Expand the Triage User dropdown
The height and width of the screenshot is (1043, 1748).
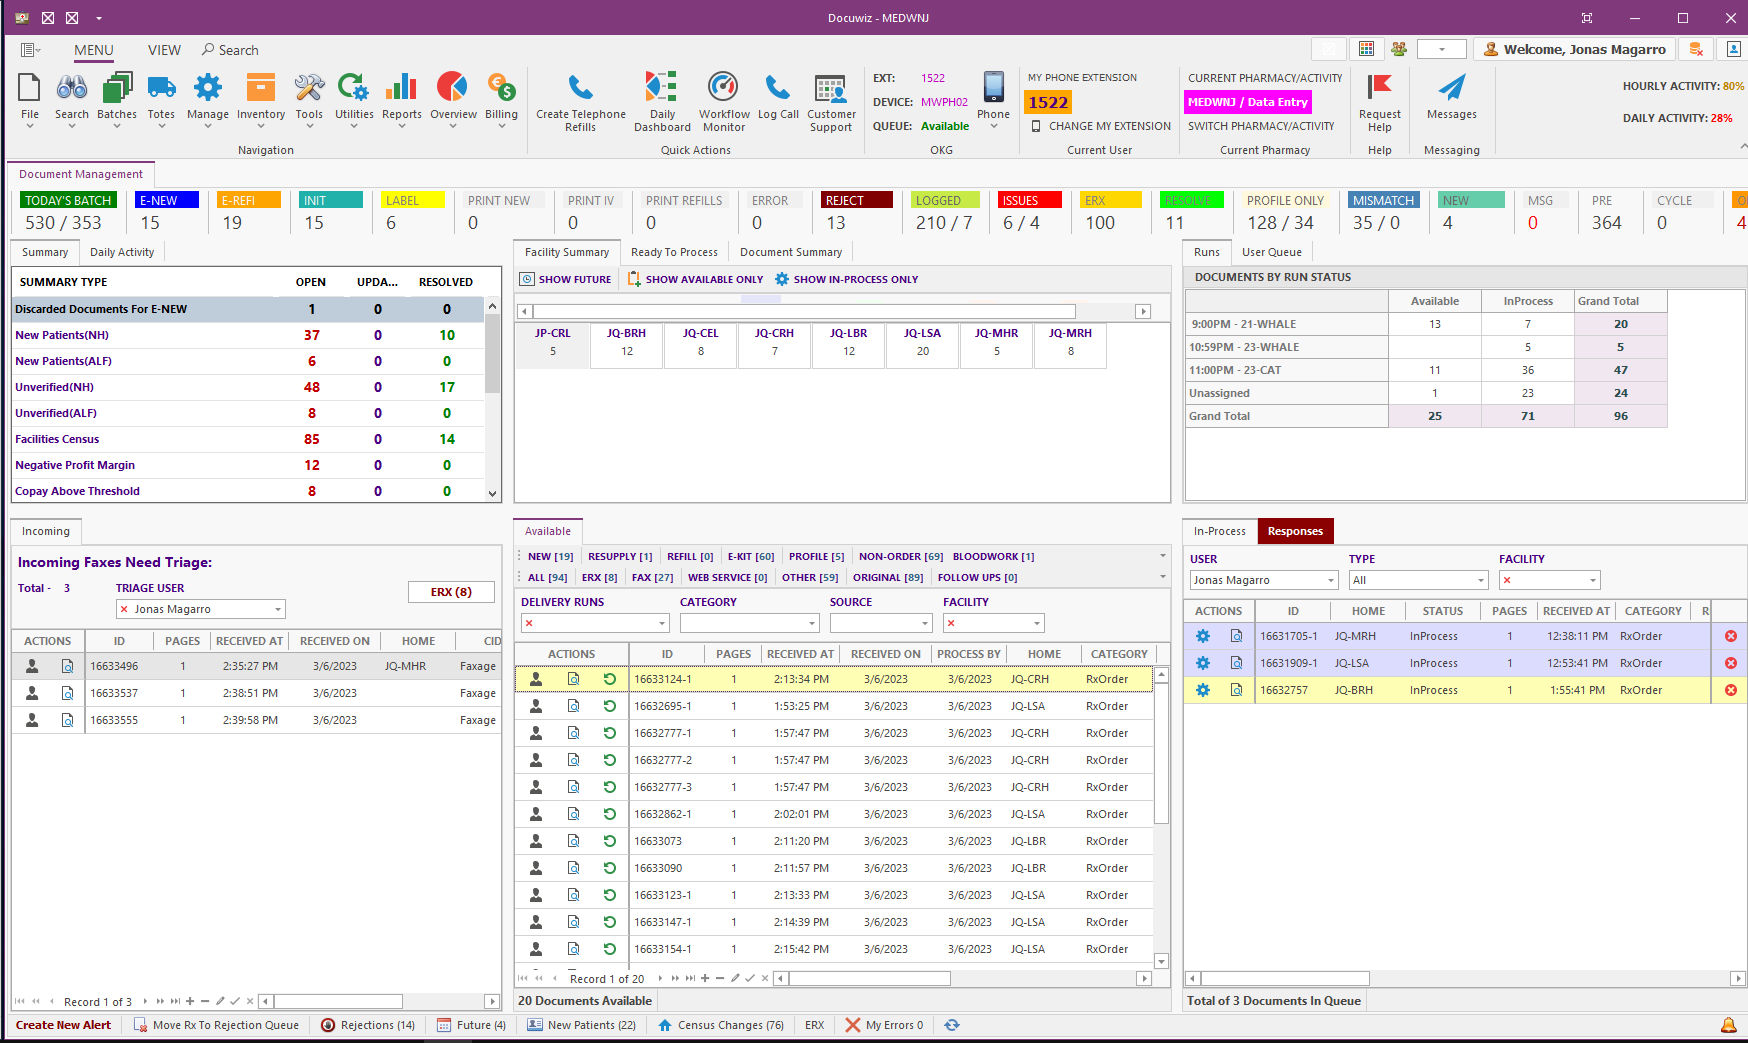[278, 609]
